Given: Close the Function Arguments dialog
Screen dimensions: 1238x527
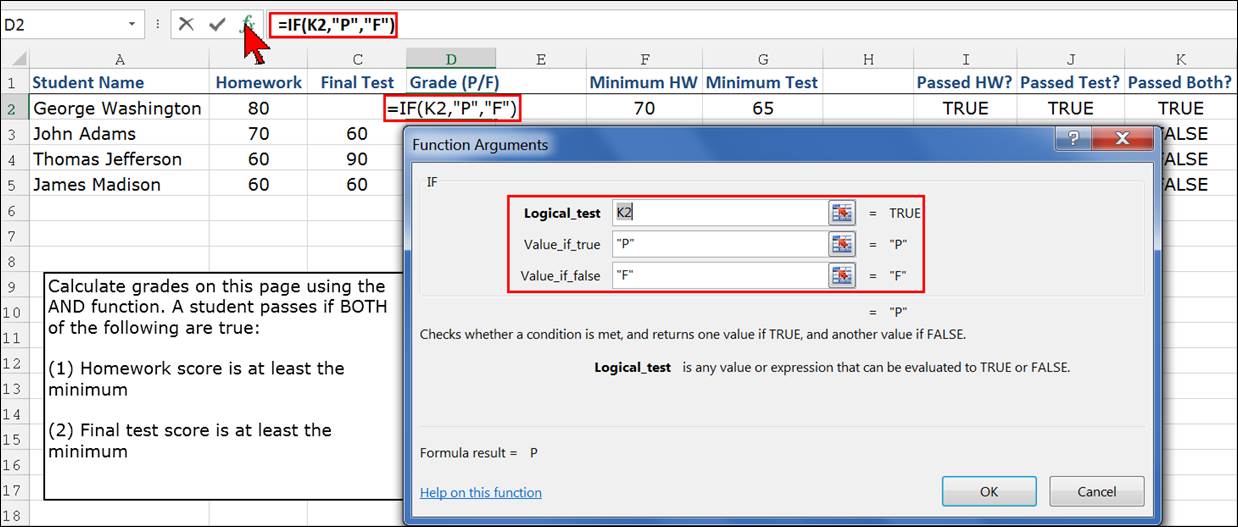Looking at the screenshot, I should pos(1121,140).
